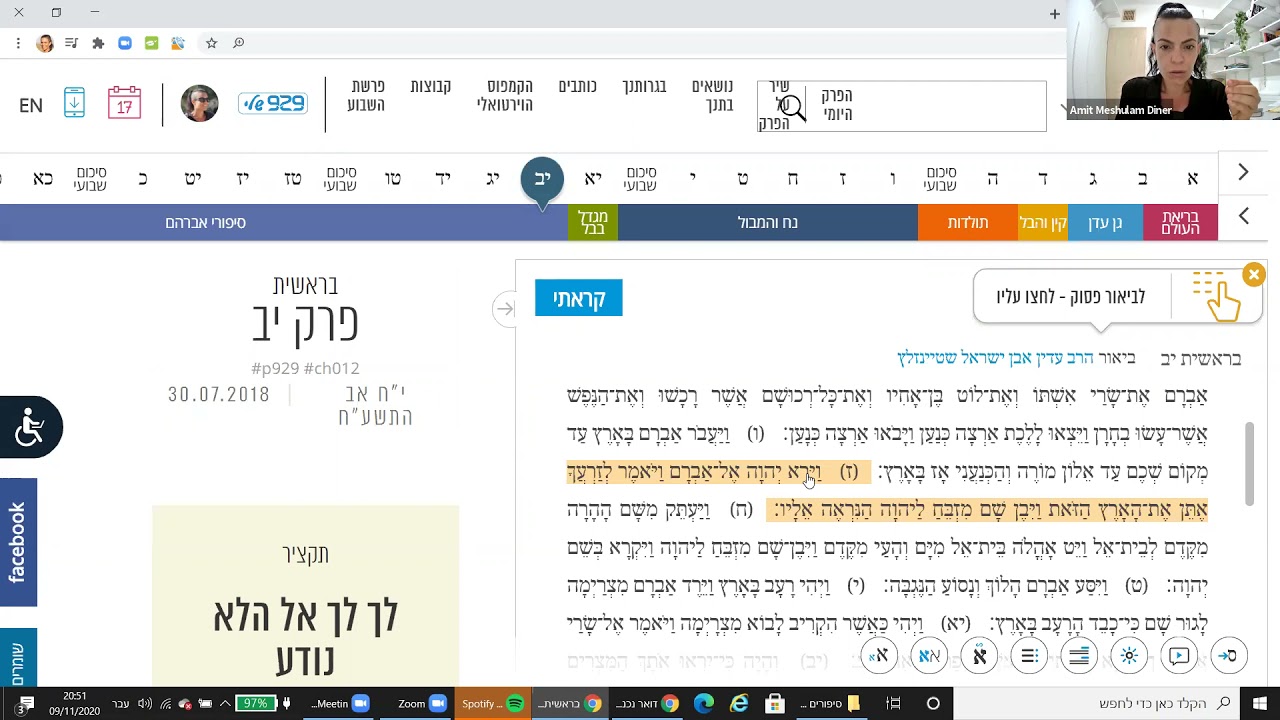1280x720 pixels.
Task: Click the arrow circle beside קראתי
Action: (x=505, y=309)
